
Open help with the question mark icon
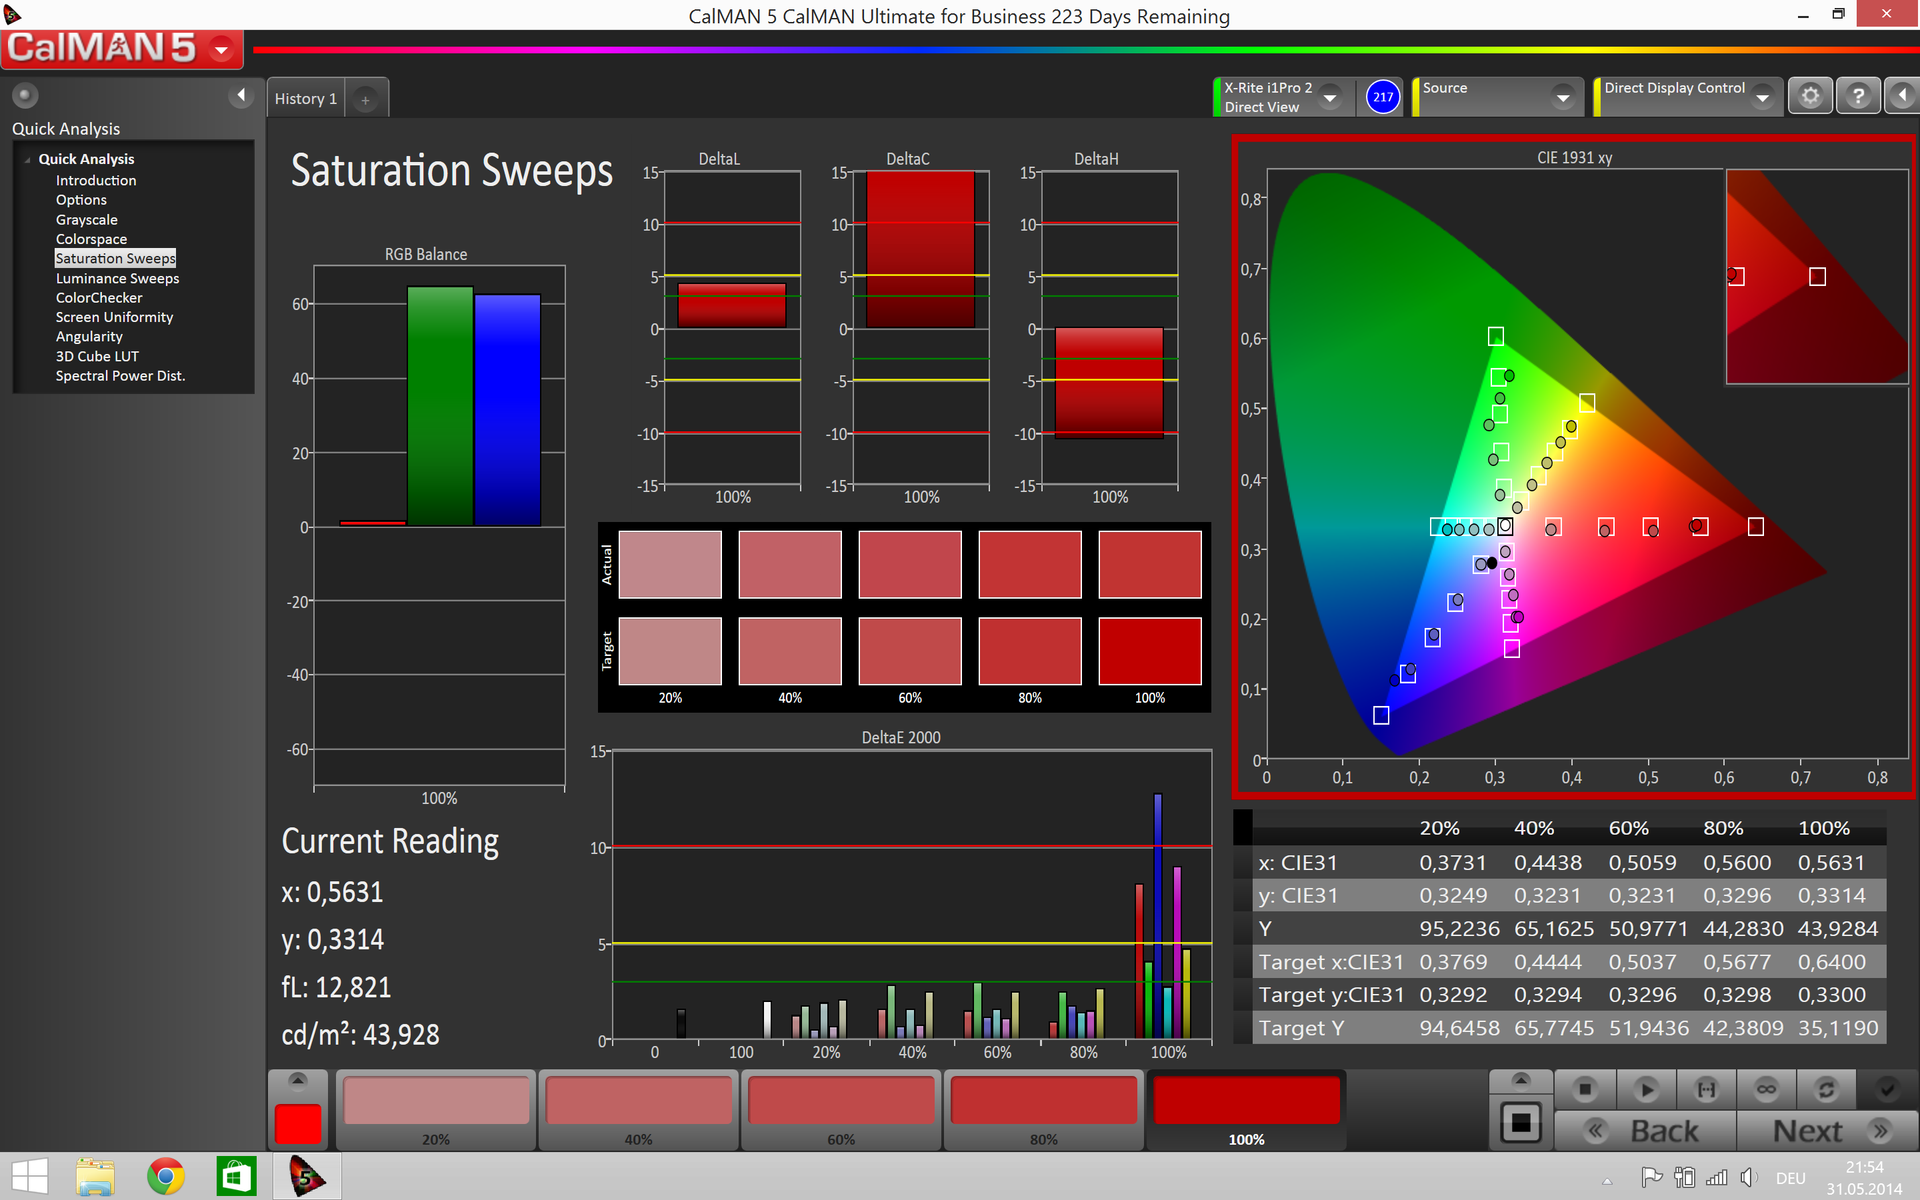[1858, 96]
